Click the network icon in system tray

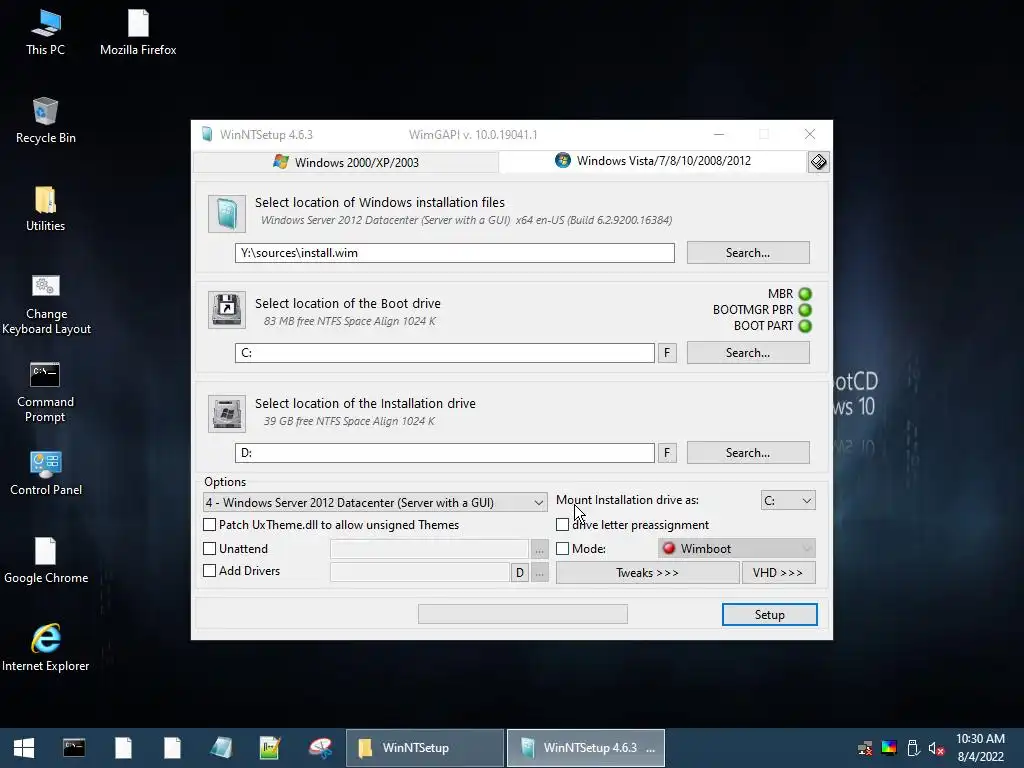[x=865, y=748]
